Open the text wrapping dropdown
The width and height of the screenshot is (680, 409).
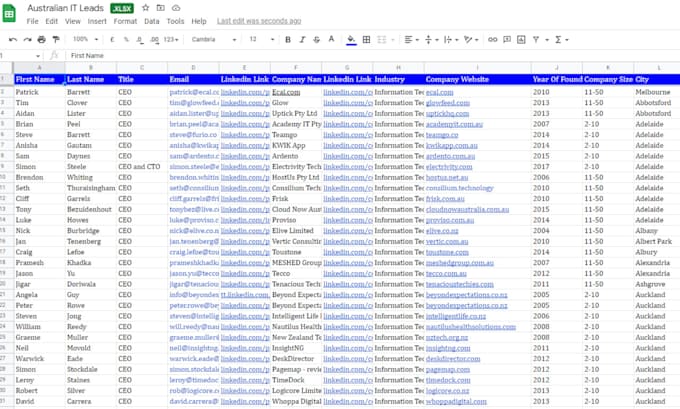tap(451, 39)
